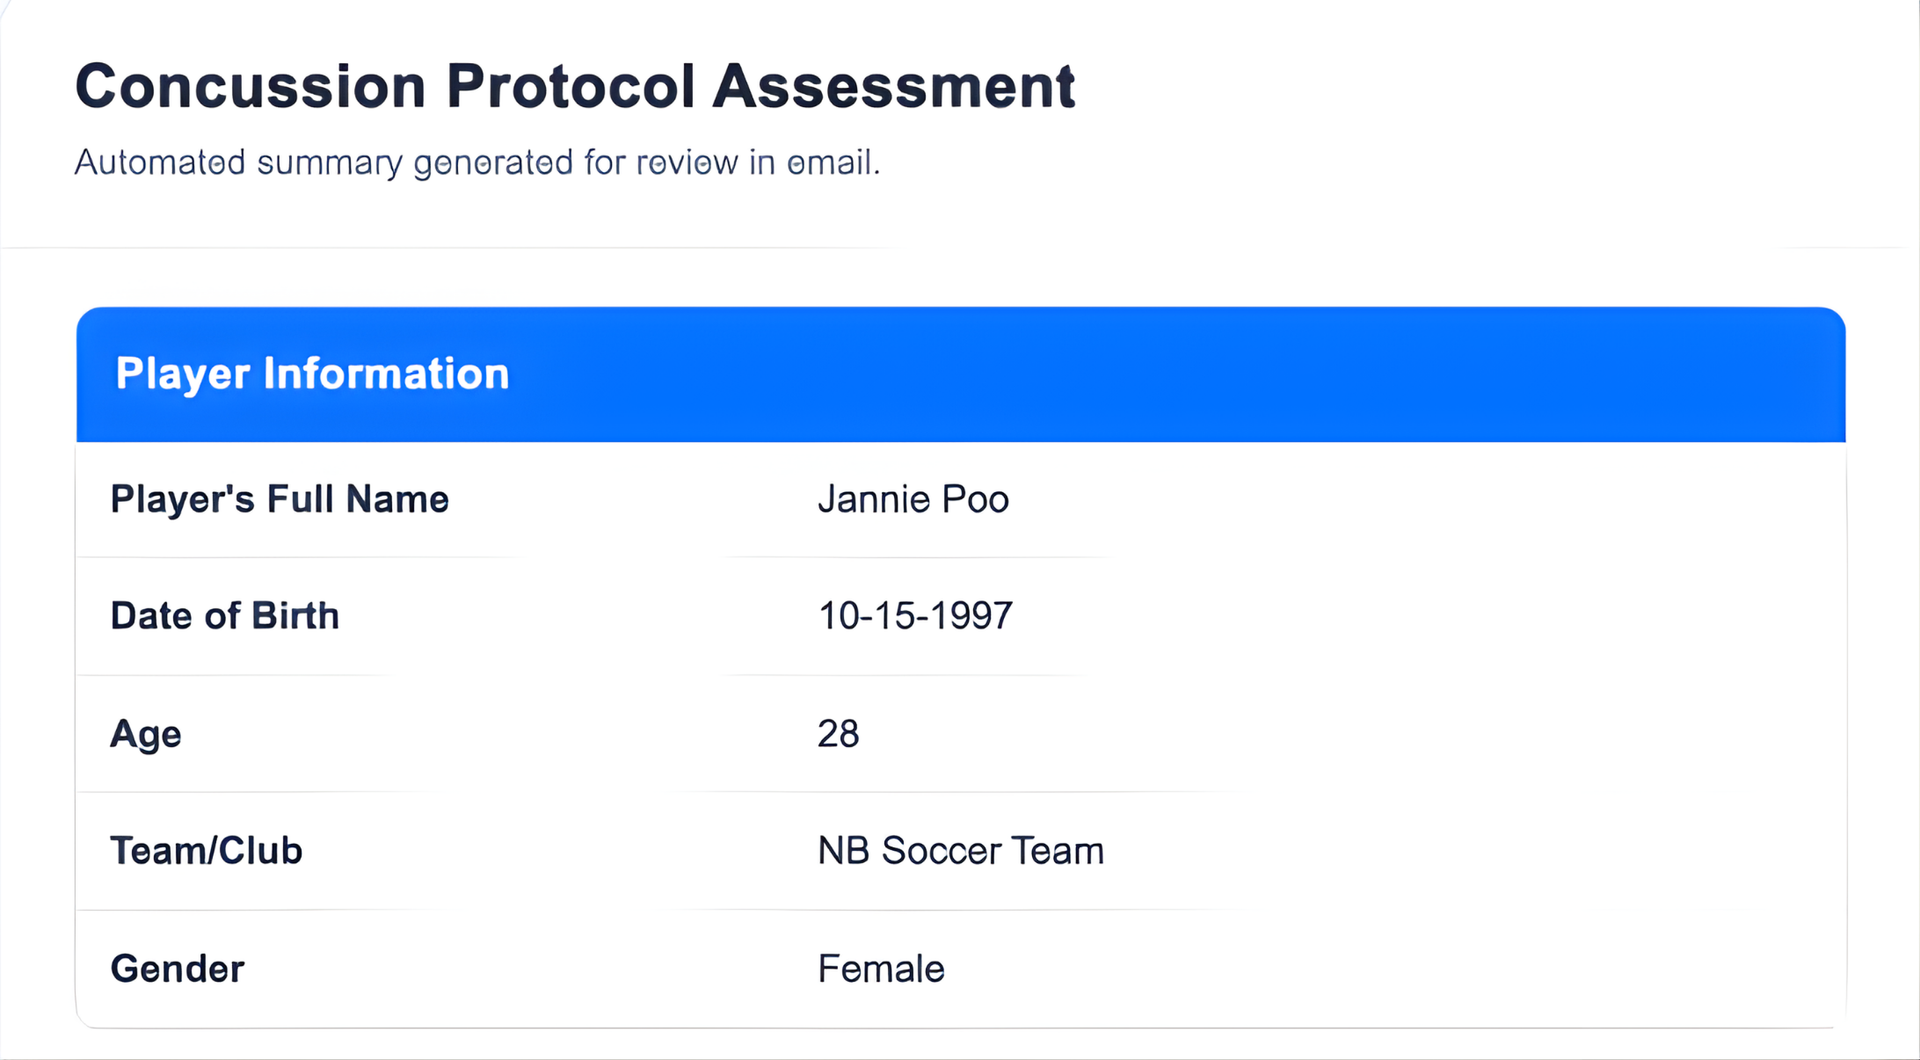Click the word "Protocol" in the heading
The height and width of the screenshot is (1060, 1920).
click(570, 86)
